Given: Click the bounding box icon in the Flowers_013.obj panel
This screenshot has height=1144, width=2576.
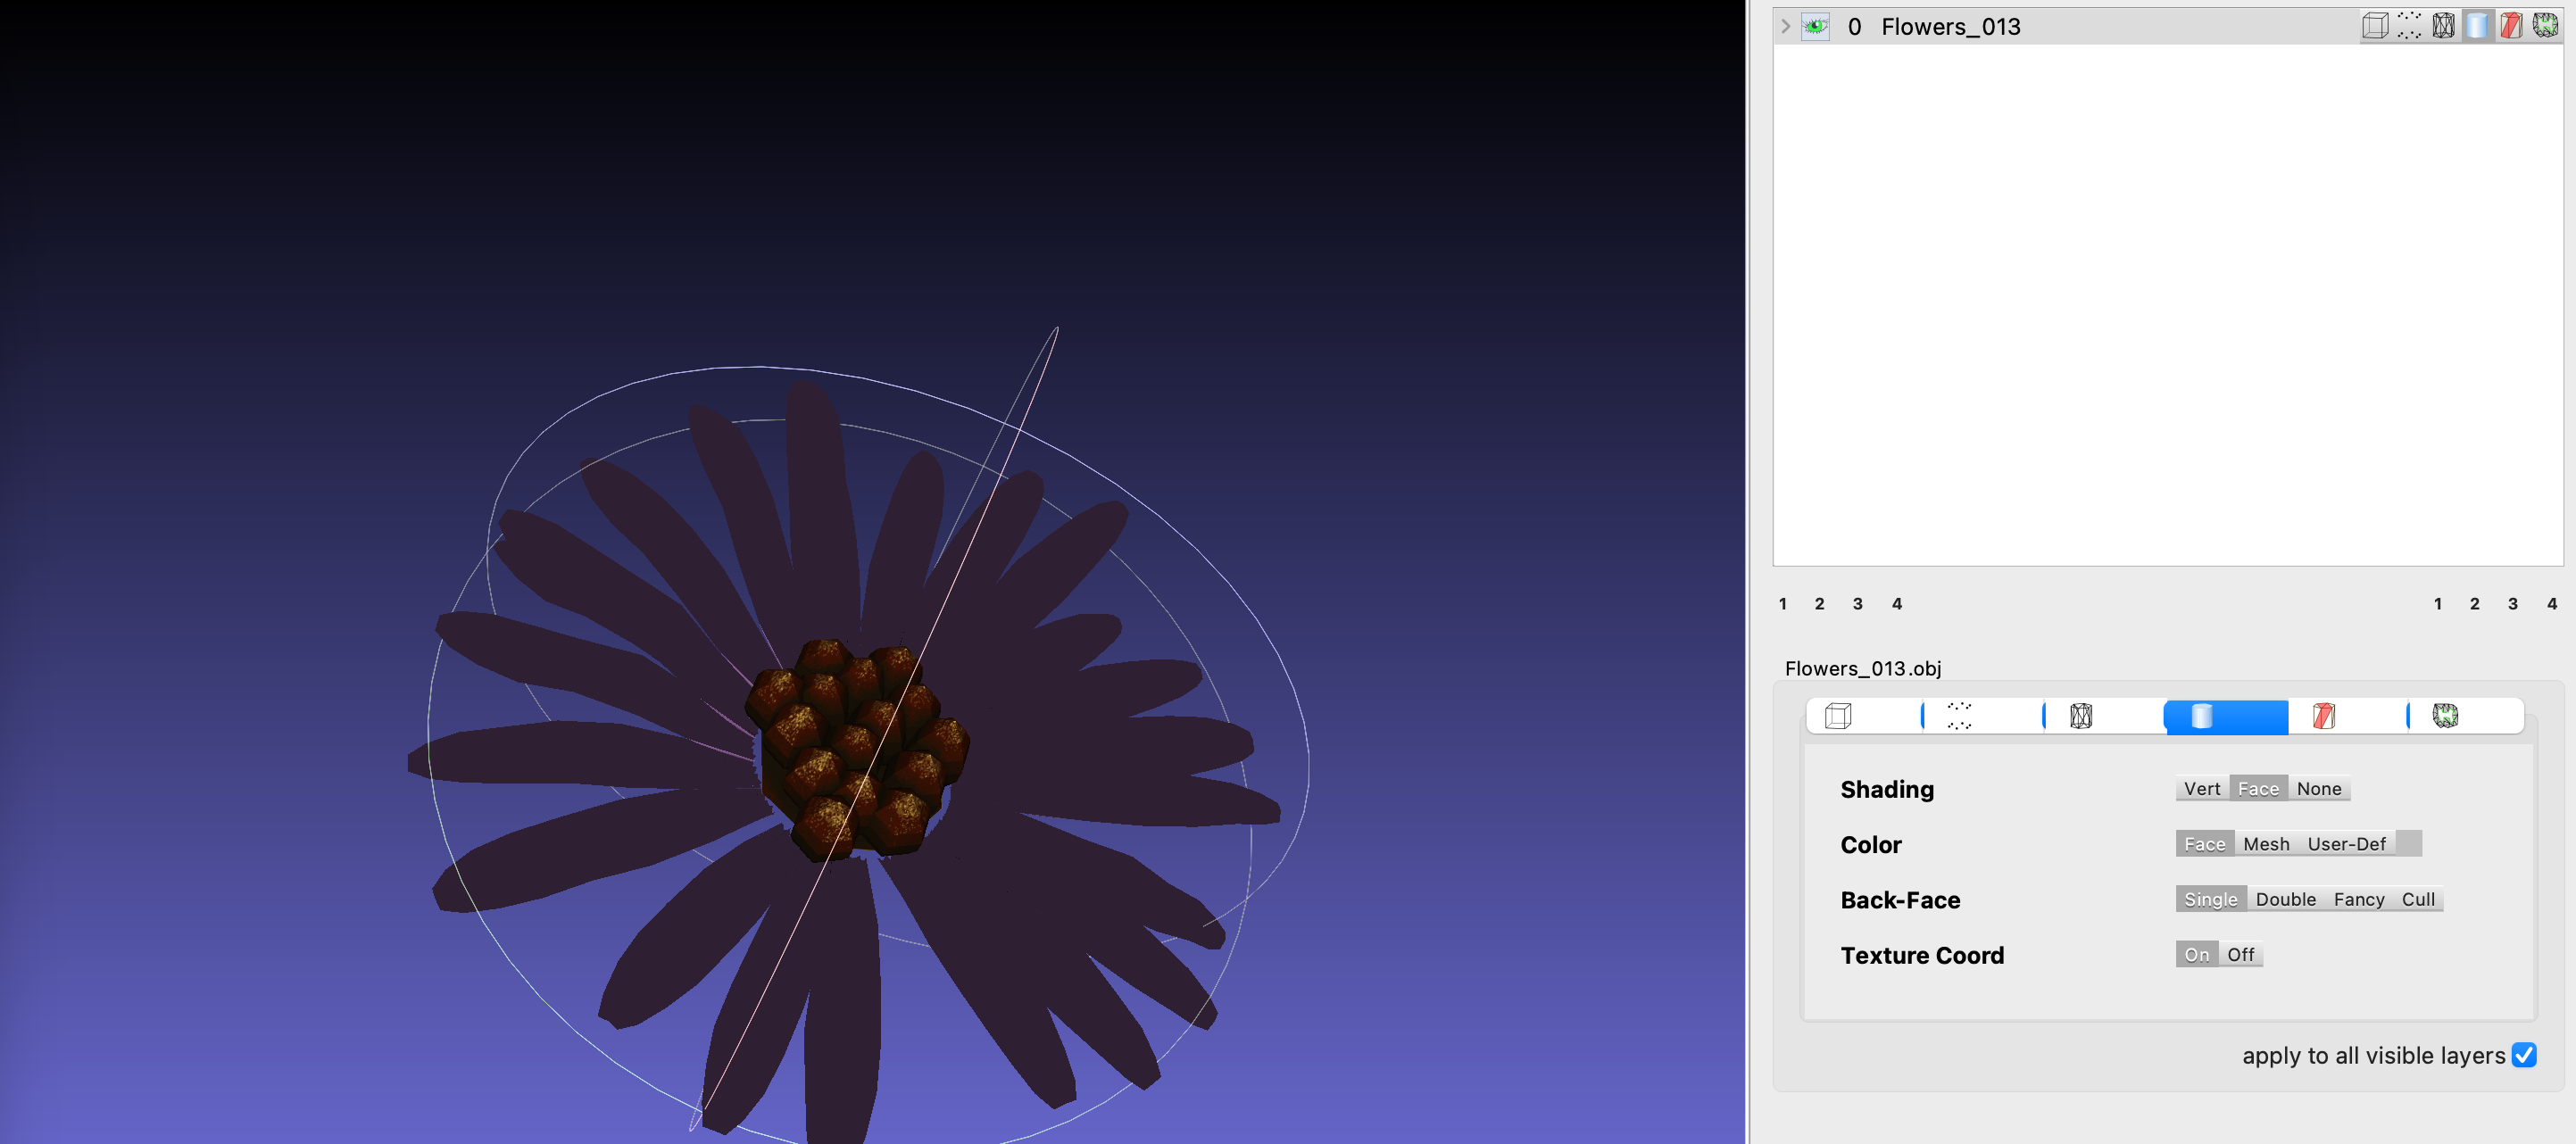Looking at the screenshot, I should point(1837,716).
